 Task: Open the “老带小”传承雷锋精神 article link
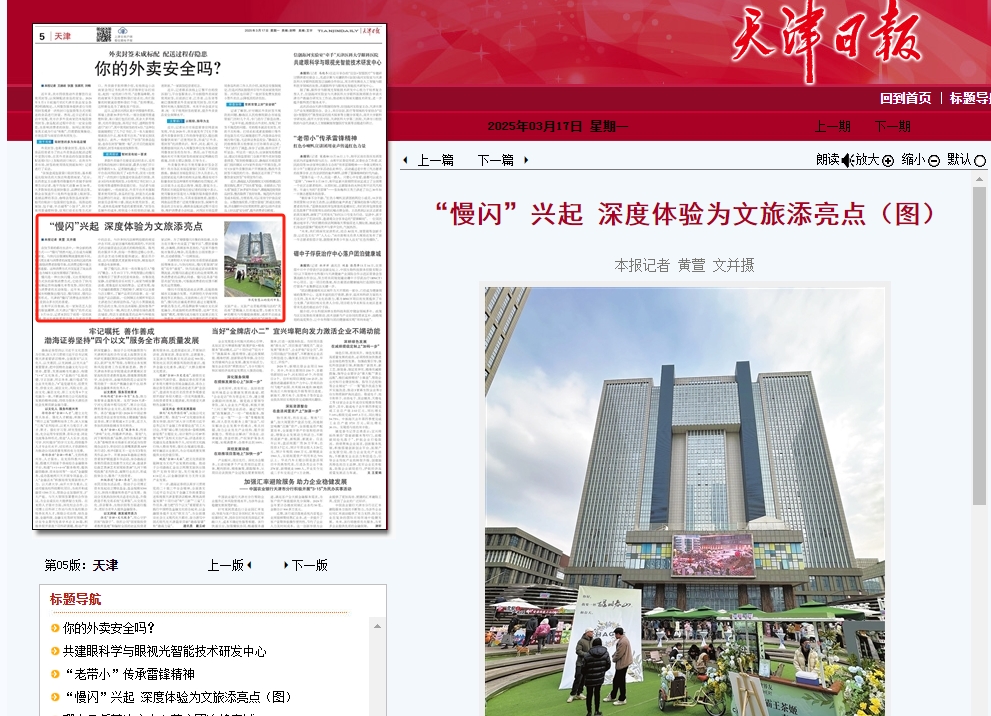click(128, 674)
